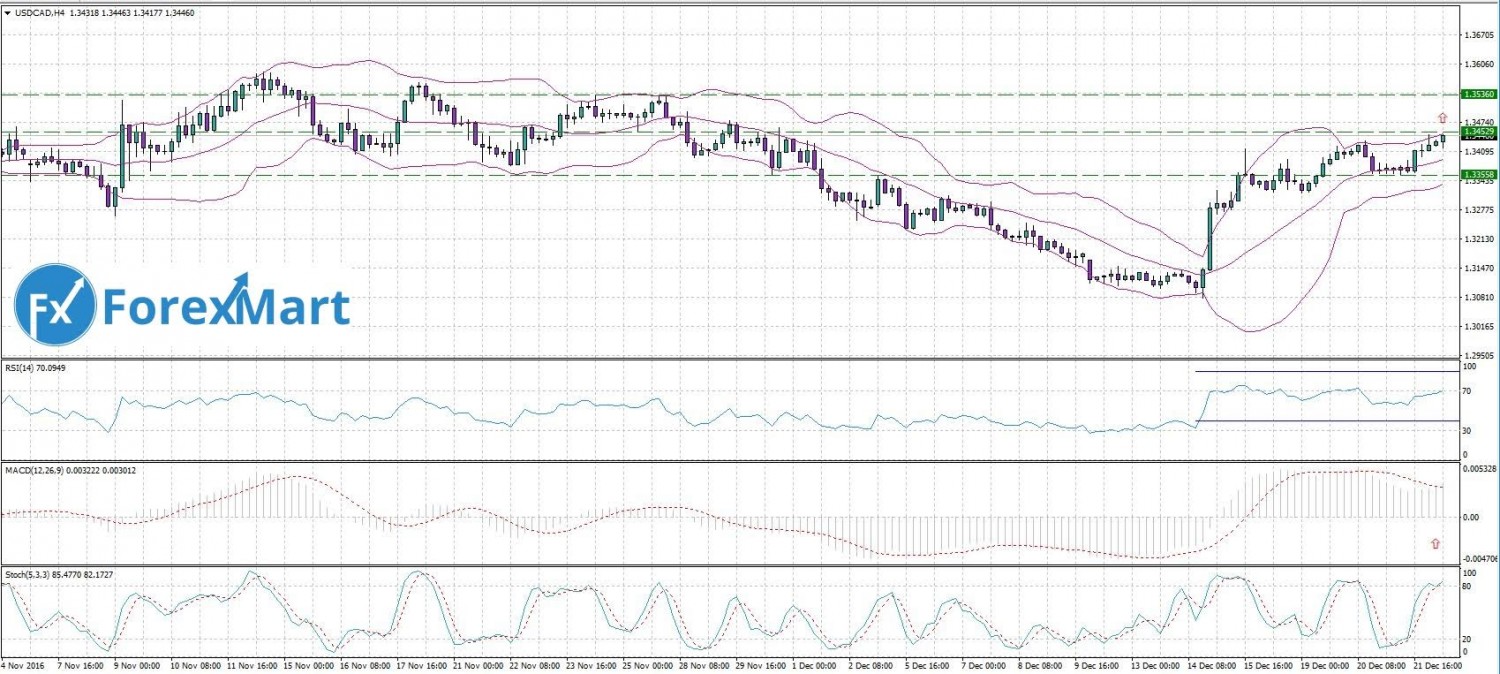Select the 1.35360 green price label

click(x=1478, y=94)
